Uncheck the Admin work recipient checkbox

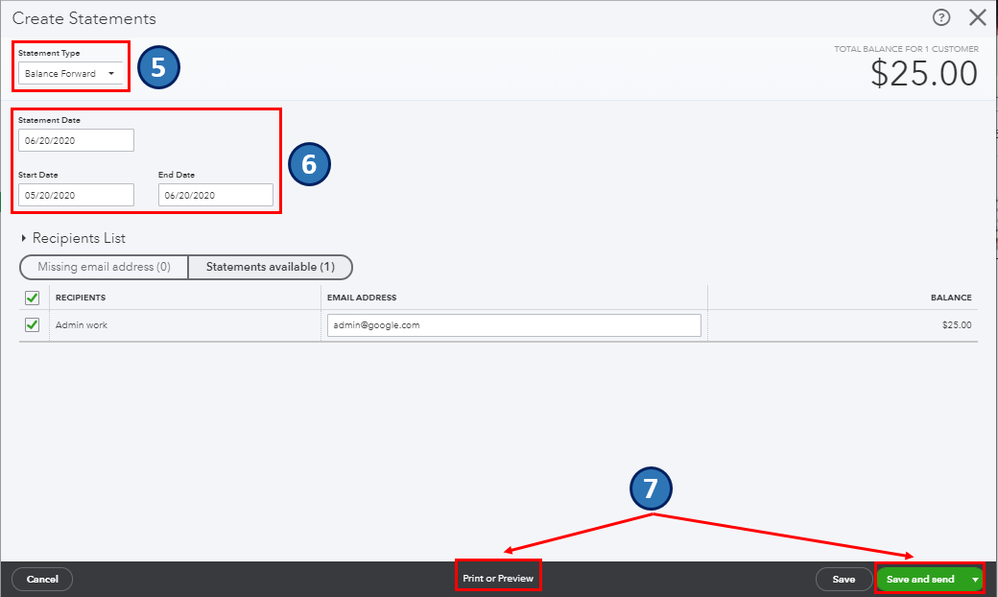click(x=32, y=325)
